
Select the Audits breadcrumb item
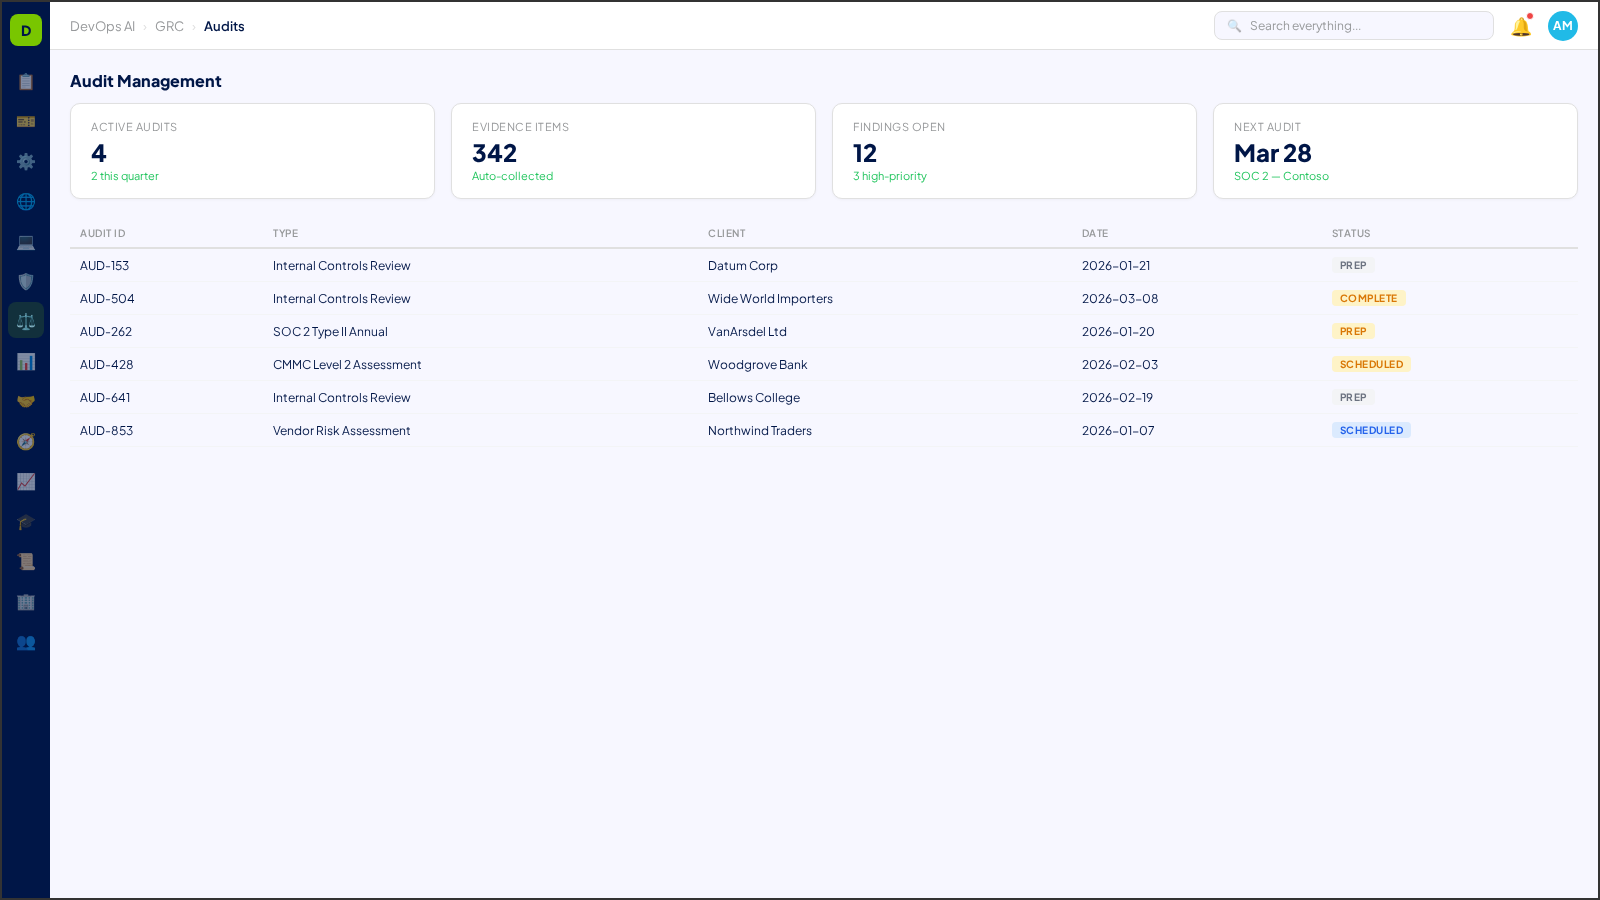224,26
